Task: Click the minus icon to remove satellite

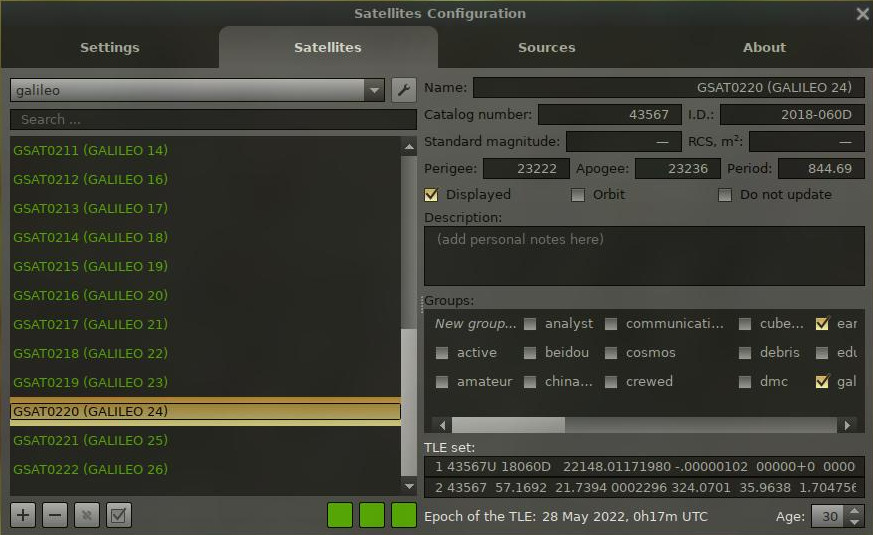Action: 56,515
